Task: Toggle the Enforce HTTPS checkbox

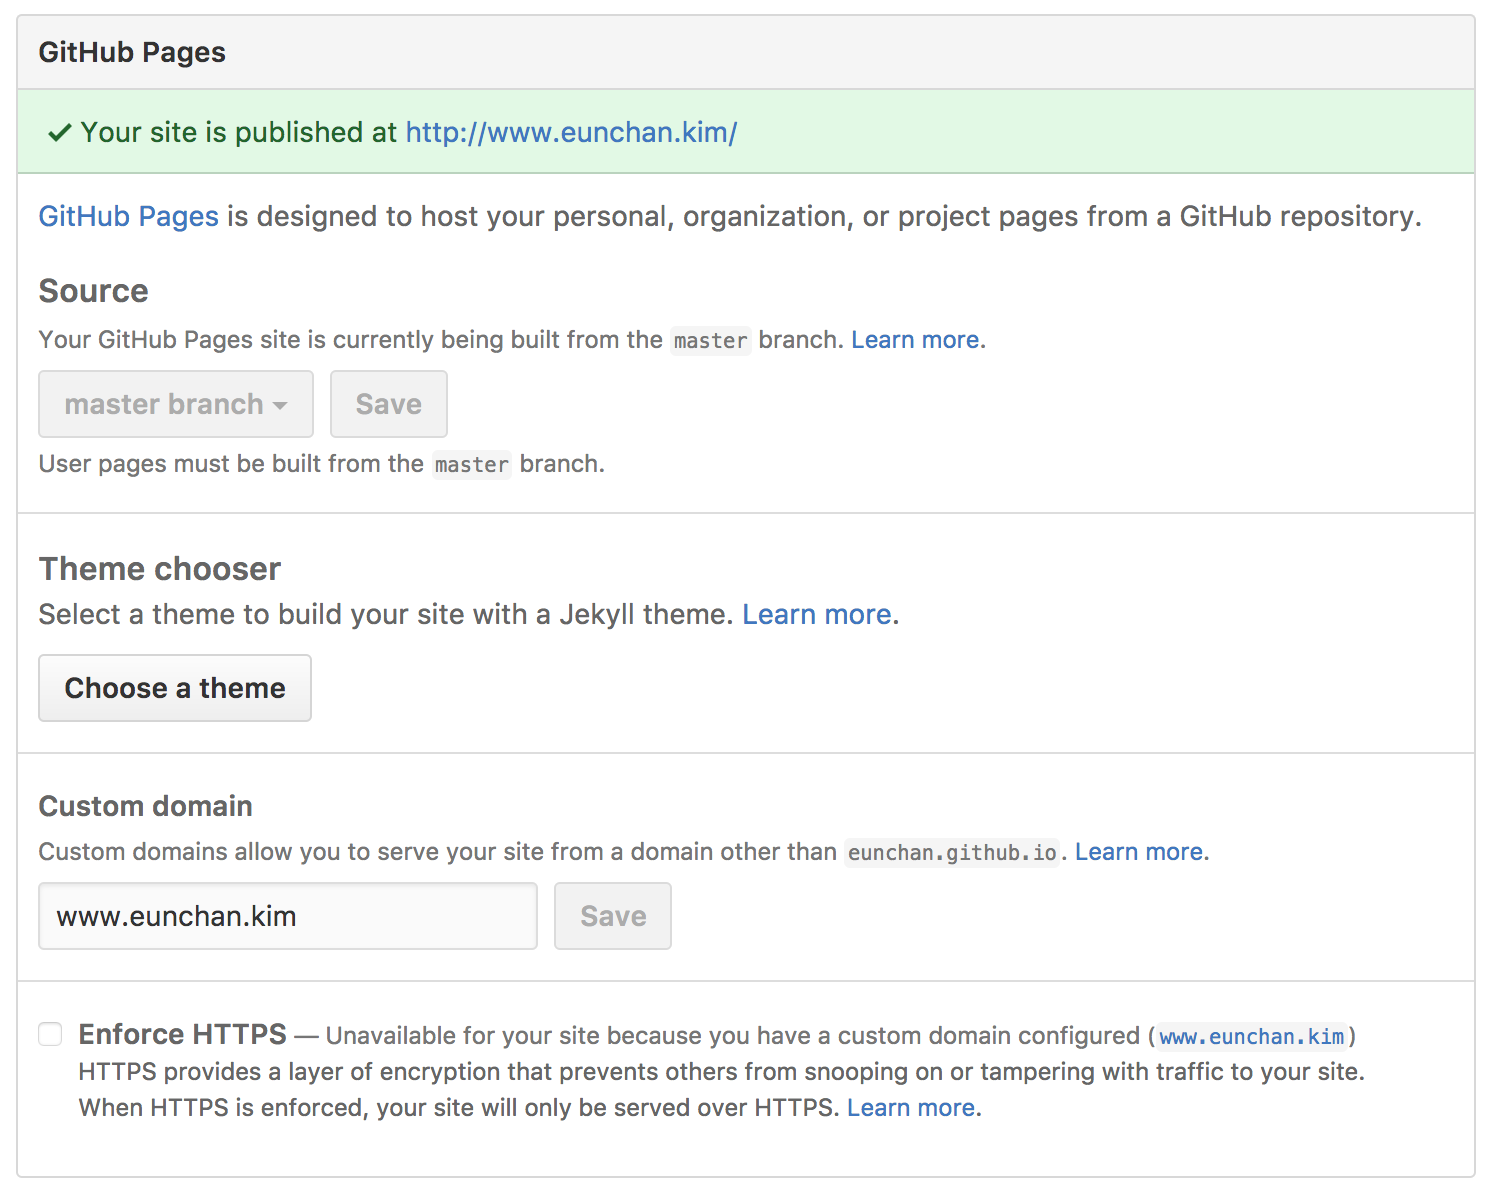Action: (50, 1034)
